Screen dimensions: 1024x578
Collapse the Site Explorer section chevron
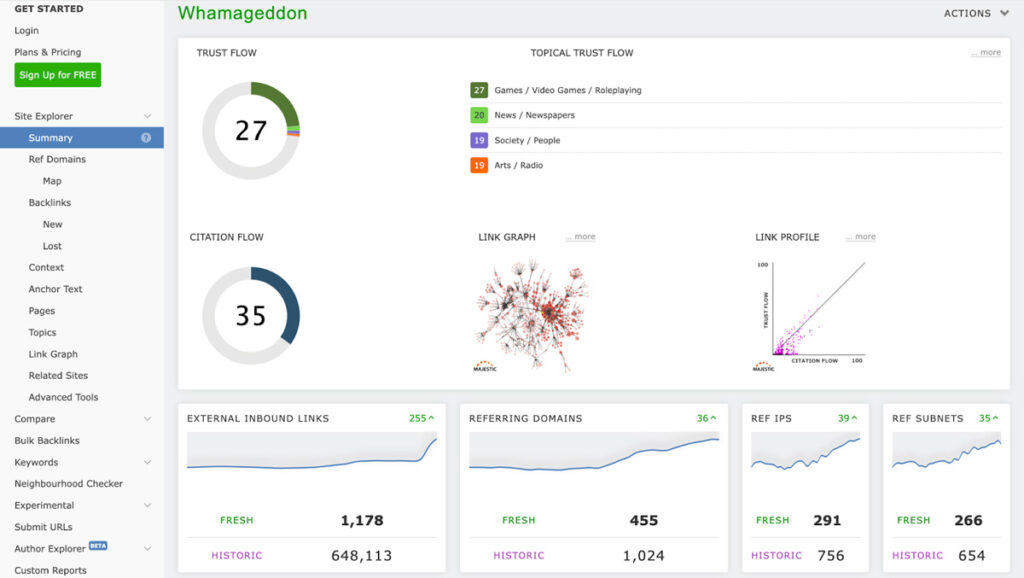148,116
